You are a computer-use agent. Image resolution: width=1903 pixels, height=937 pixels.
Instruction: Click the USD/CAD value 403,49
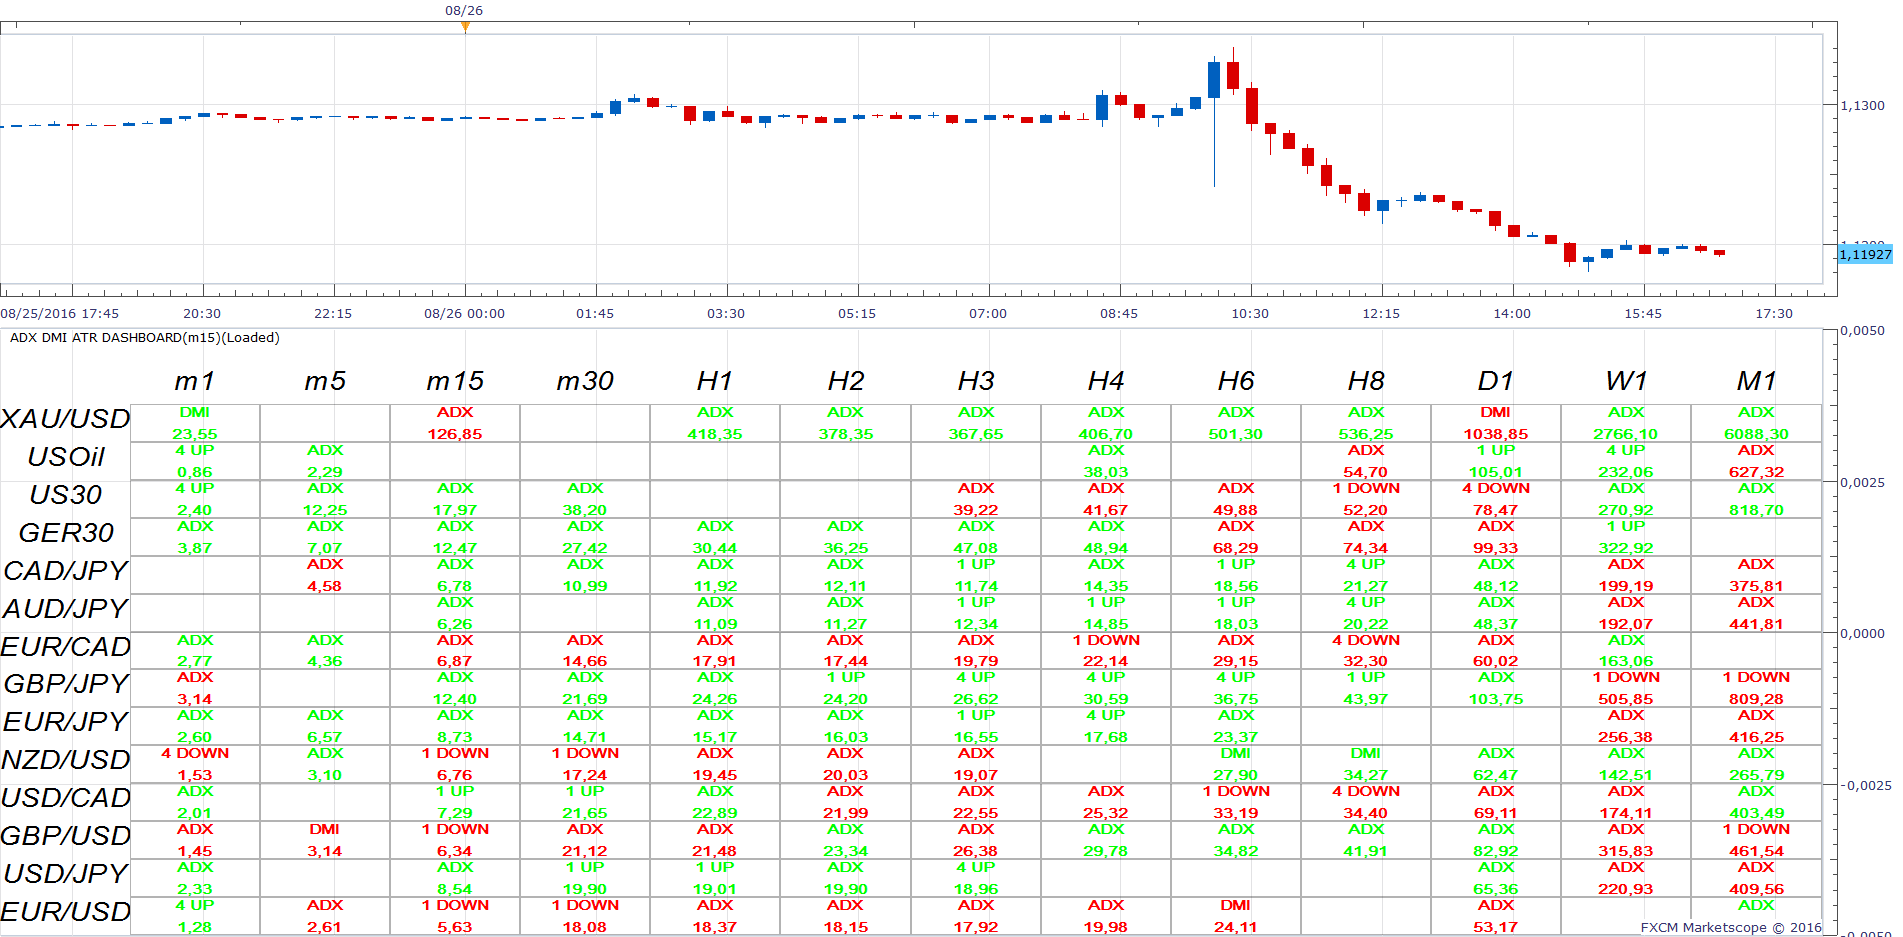tap(1756, 813)
